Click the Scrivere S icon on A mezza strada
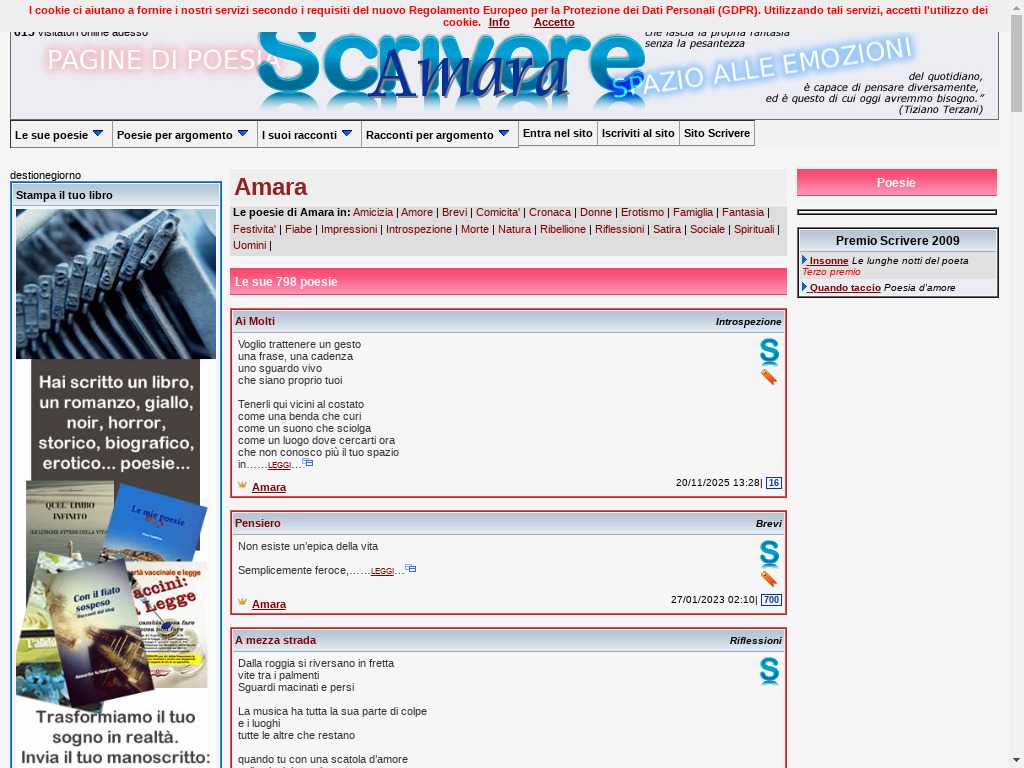 point(768,671)
